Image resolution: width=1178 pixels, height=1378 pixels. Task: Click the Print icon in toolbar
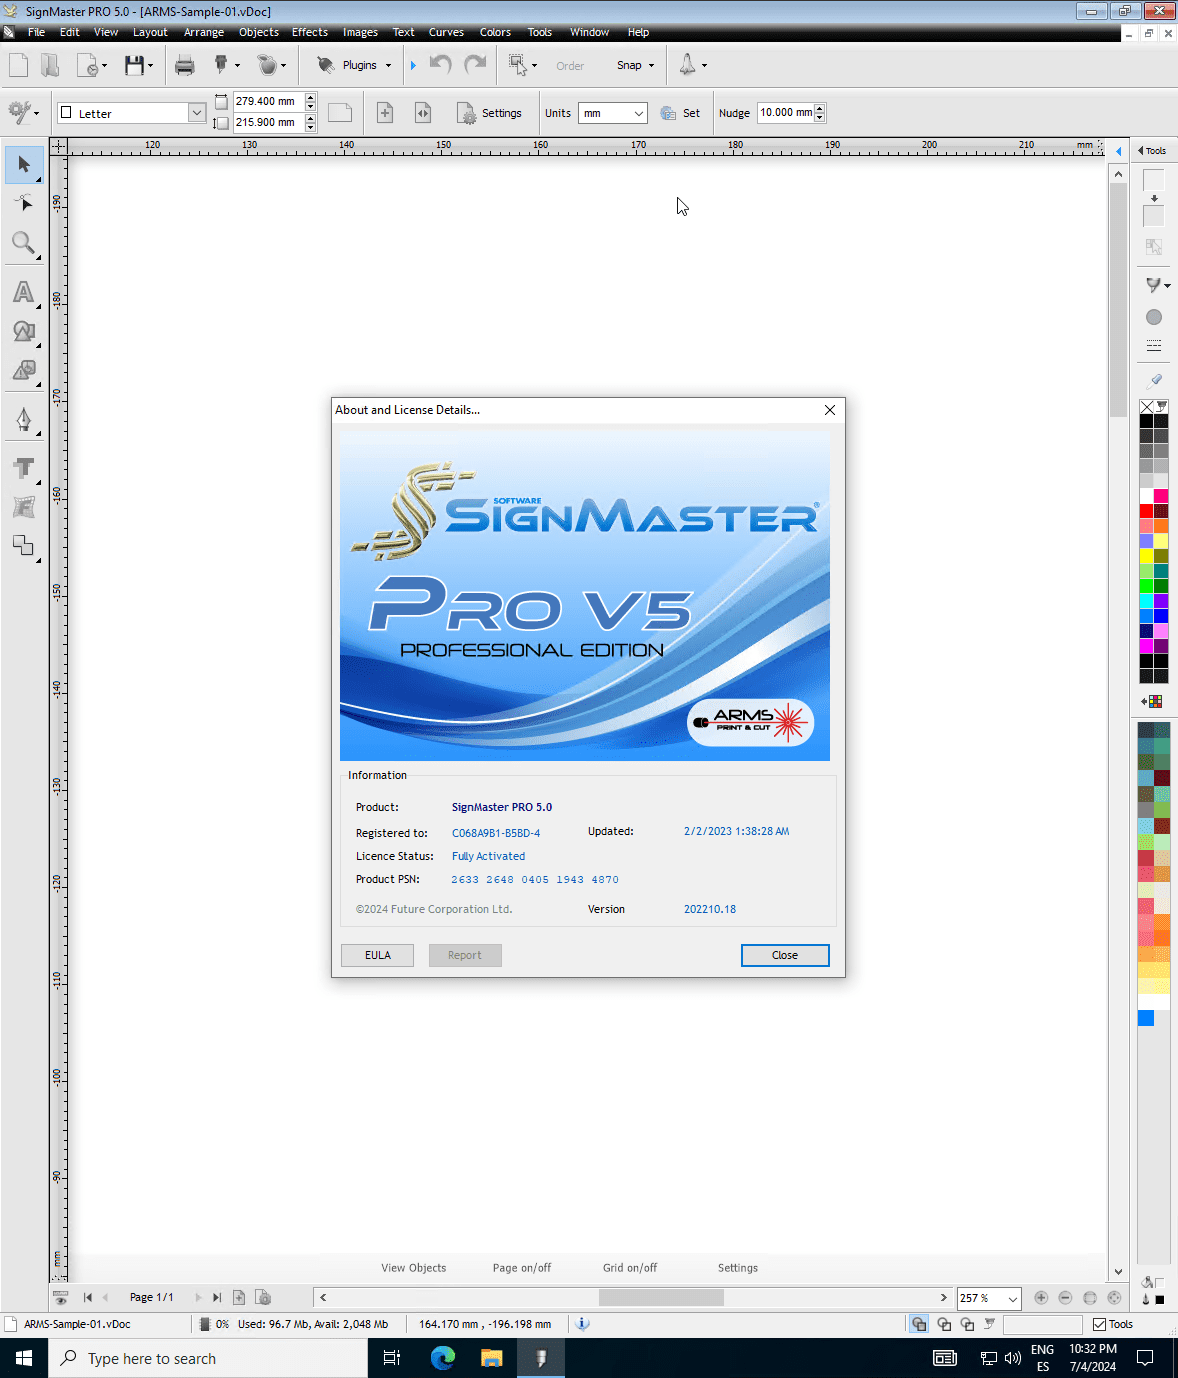184,66
